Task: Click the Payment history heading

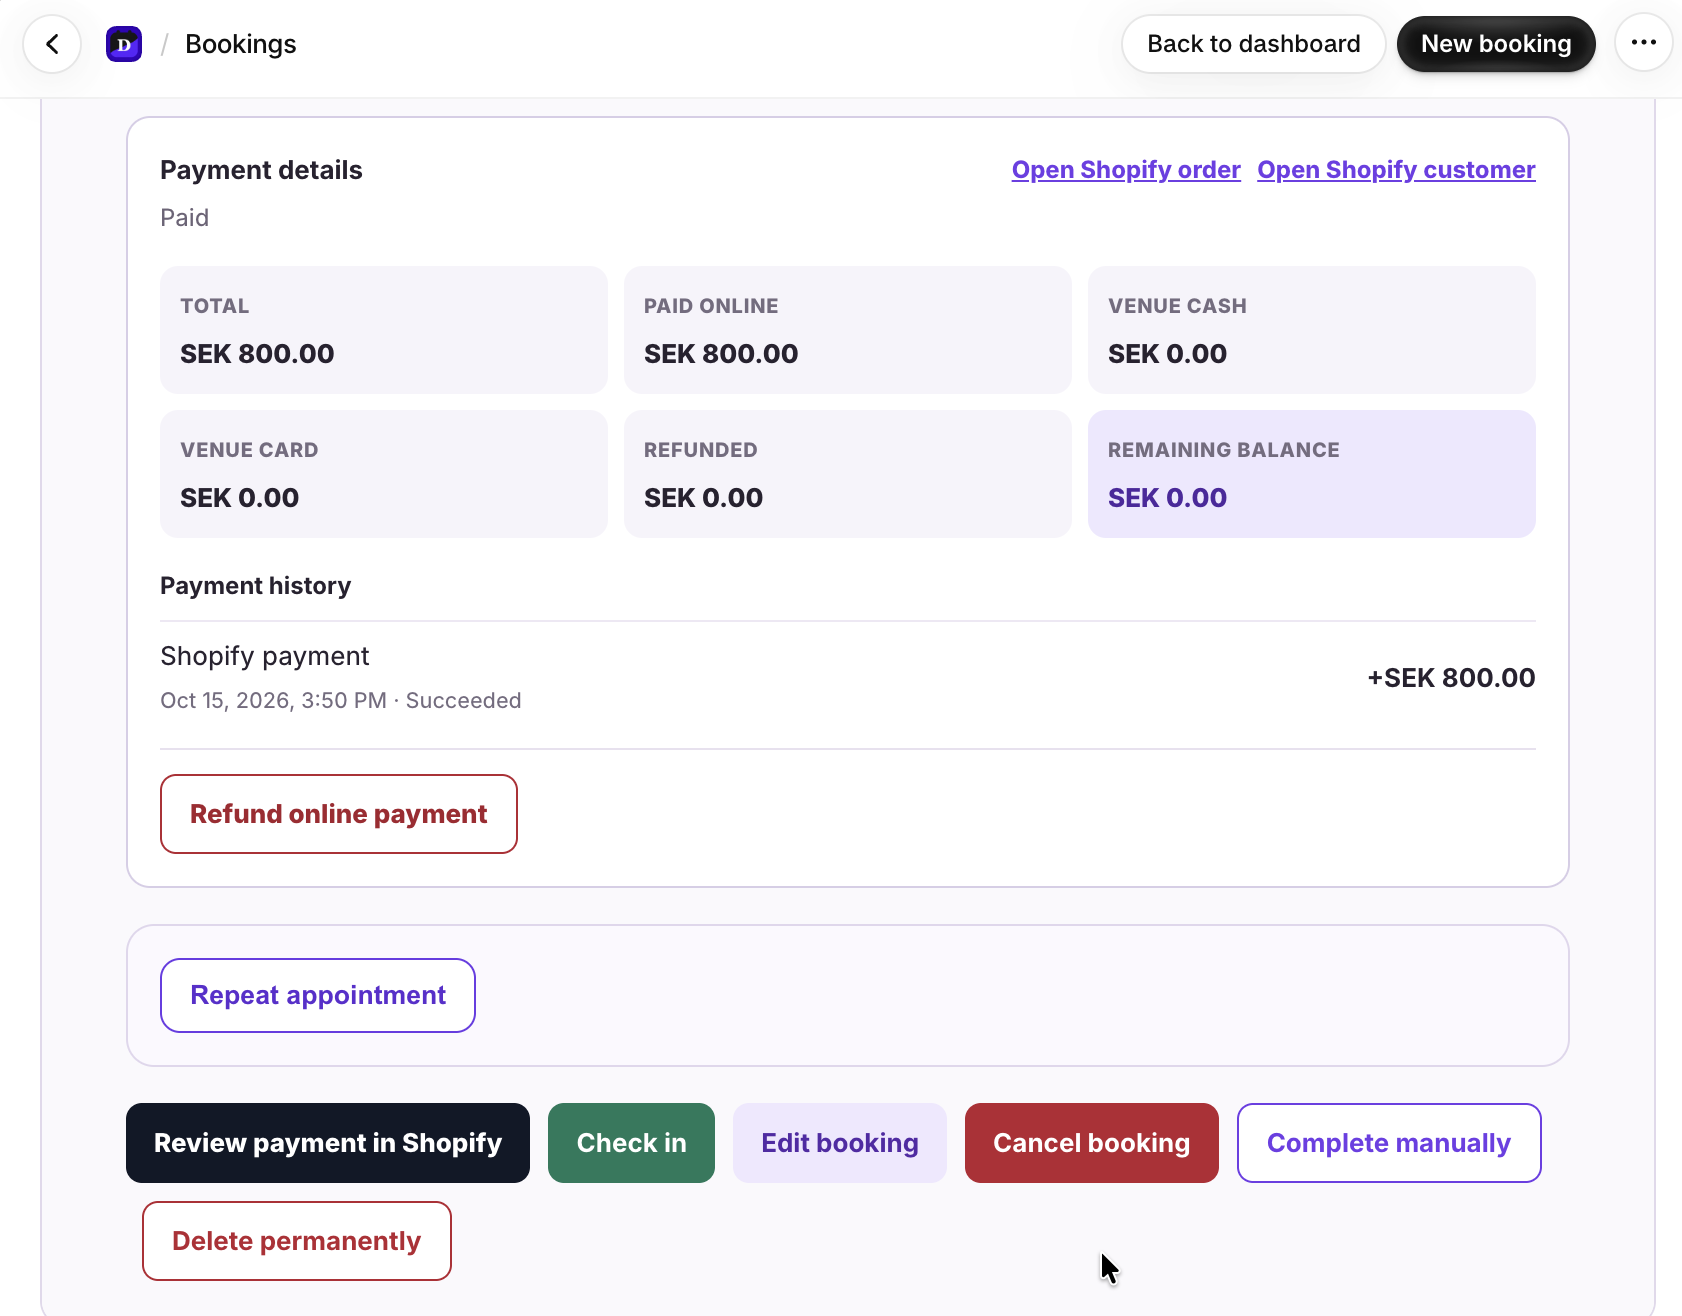Action: tap(256, 586)
